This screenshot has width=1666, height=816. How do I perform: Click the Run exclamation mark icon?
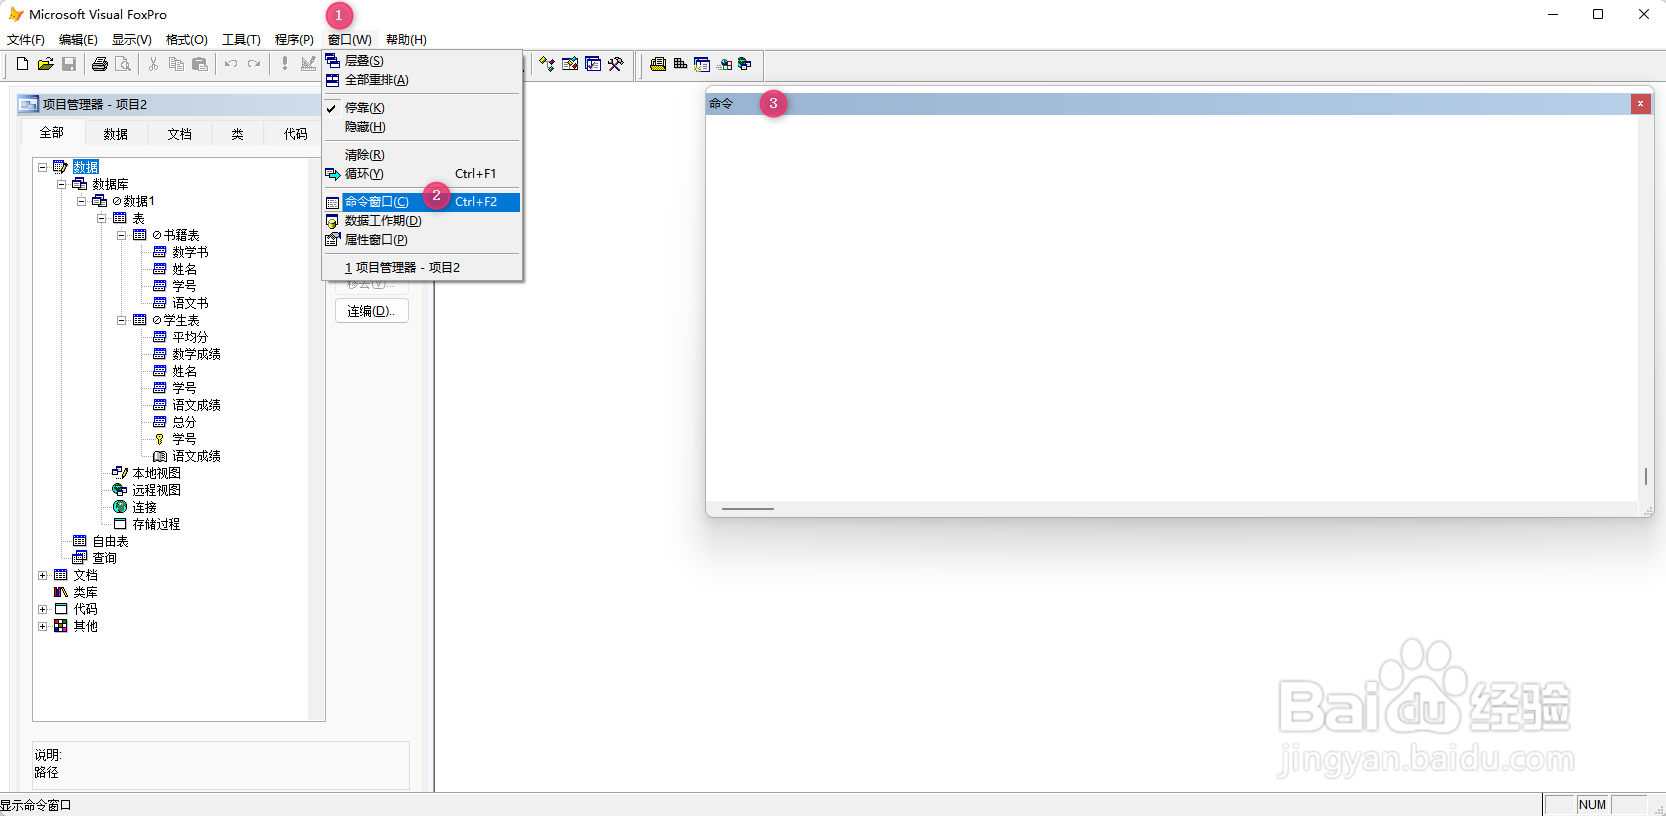[x=285, y=64]
